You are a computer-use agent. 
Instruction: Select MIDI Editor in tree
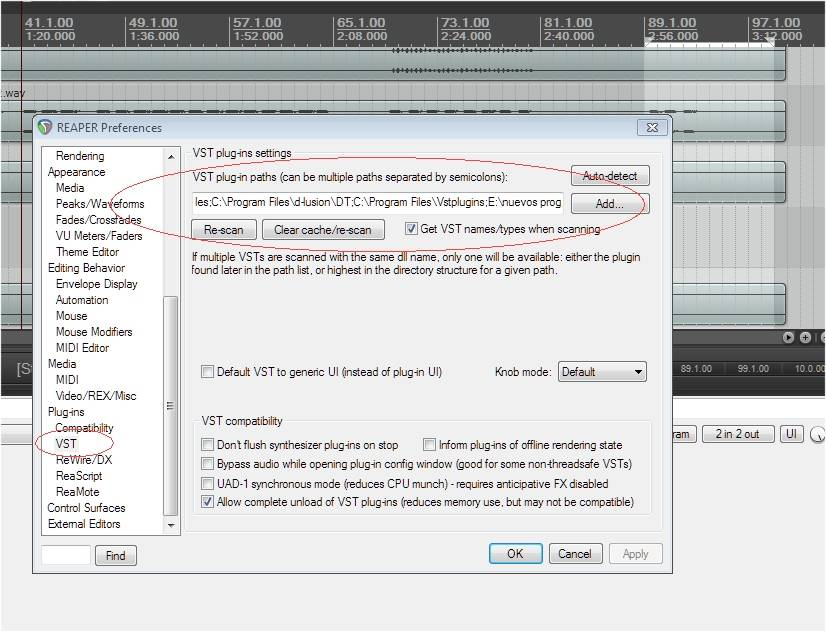[x=83, y=348]
